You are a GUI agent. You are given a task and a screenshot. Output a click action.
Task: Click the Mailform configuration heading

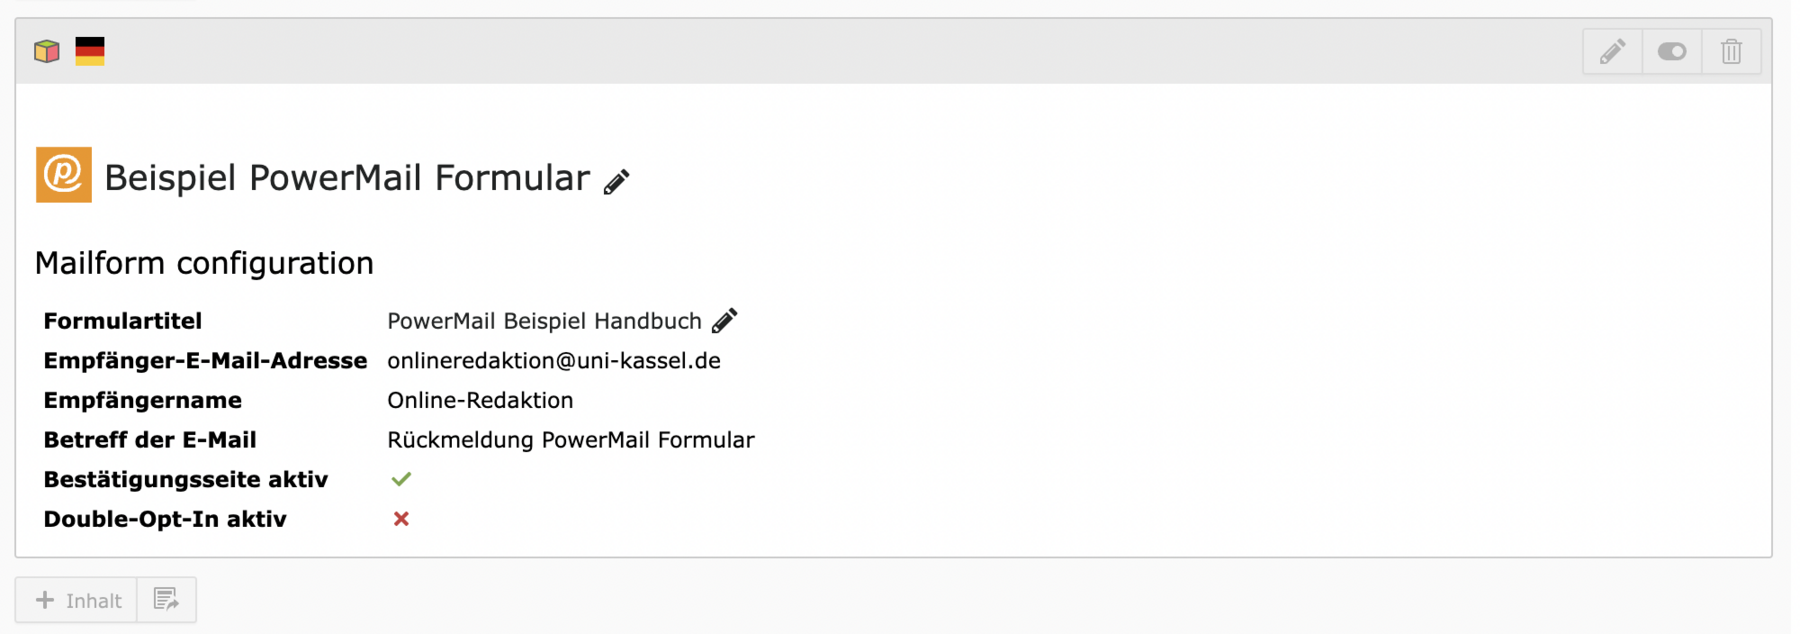(x=204, y=263)
